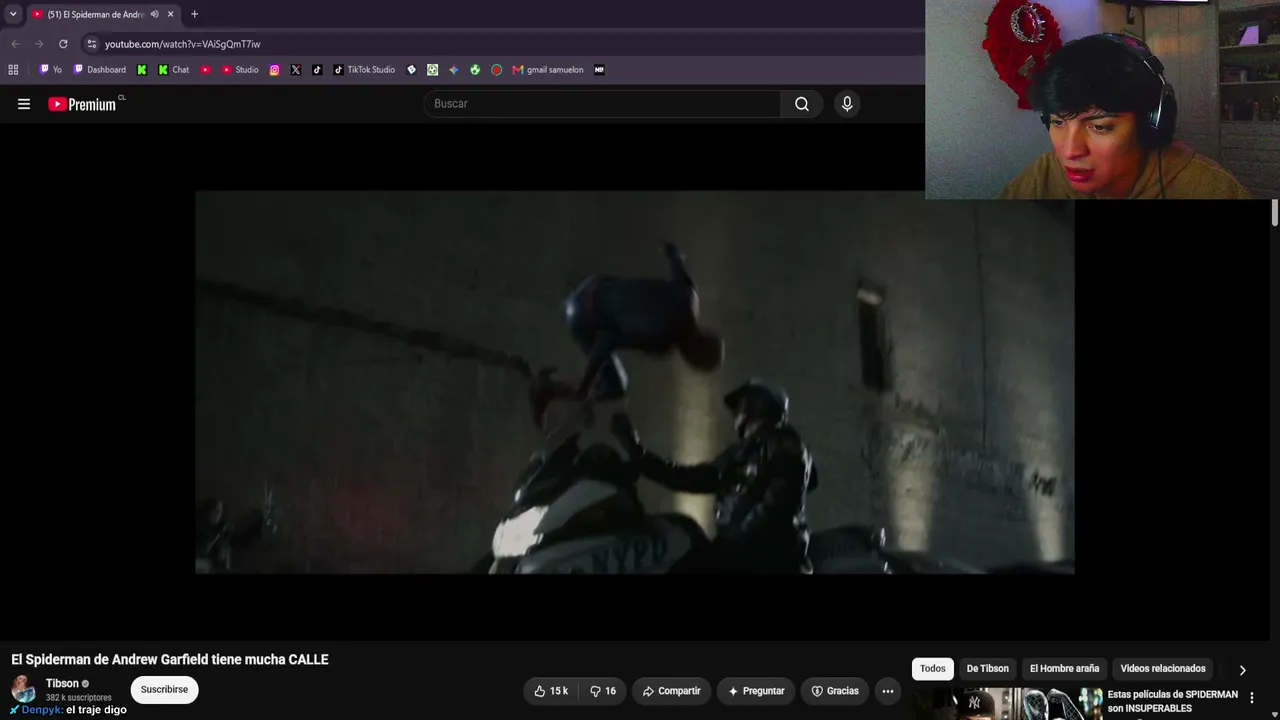
Task: Open the unlabeled TikTok icon bookmark
Action: pyautogui.click(x=317, y=70)
